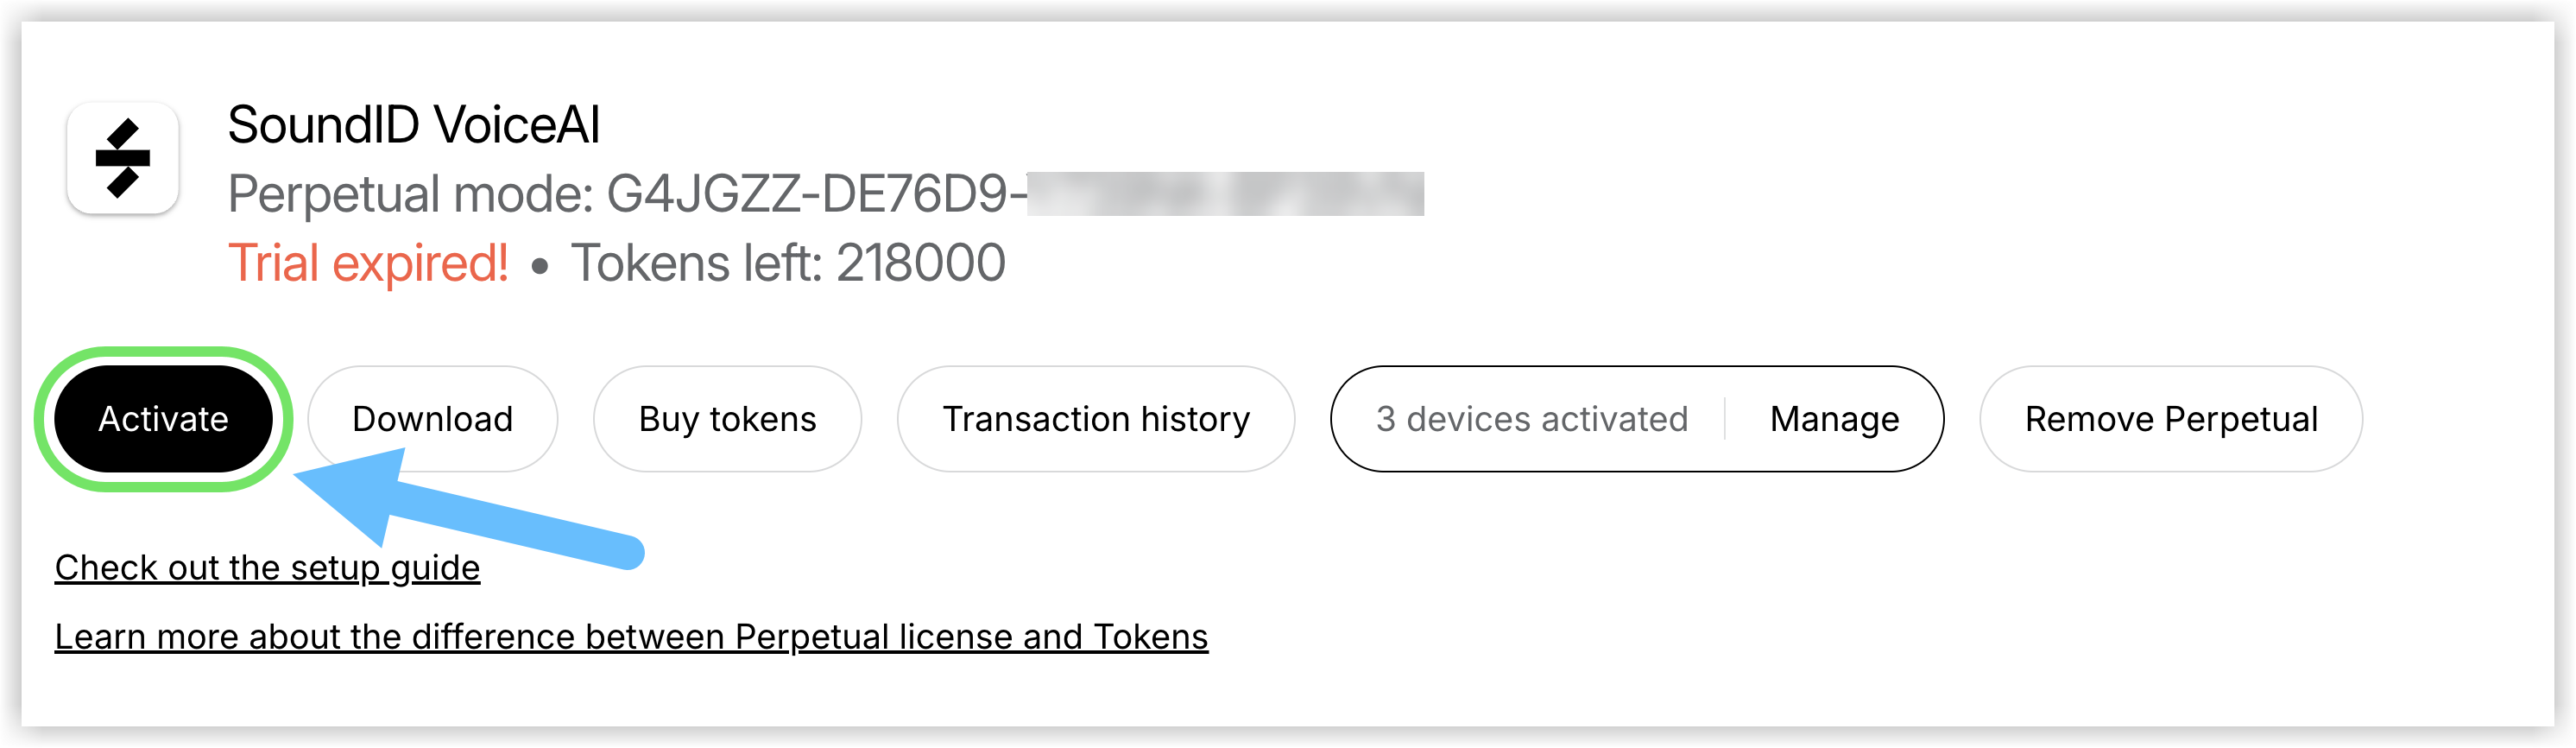The image size is (2576, 748).
Task: Click the G4JGZZ-DE76D9 license key text
Action: pyautogui.click(x=810, y=194)
